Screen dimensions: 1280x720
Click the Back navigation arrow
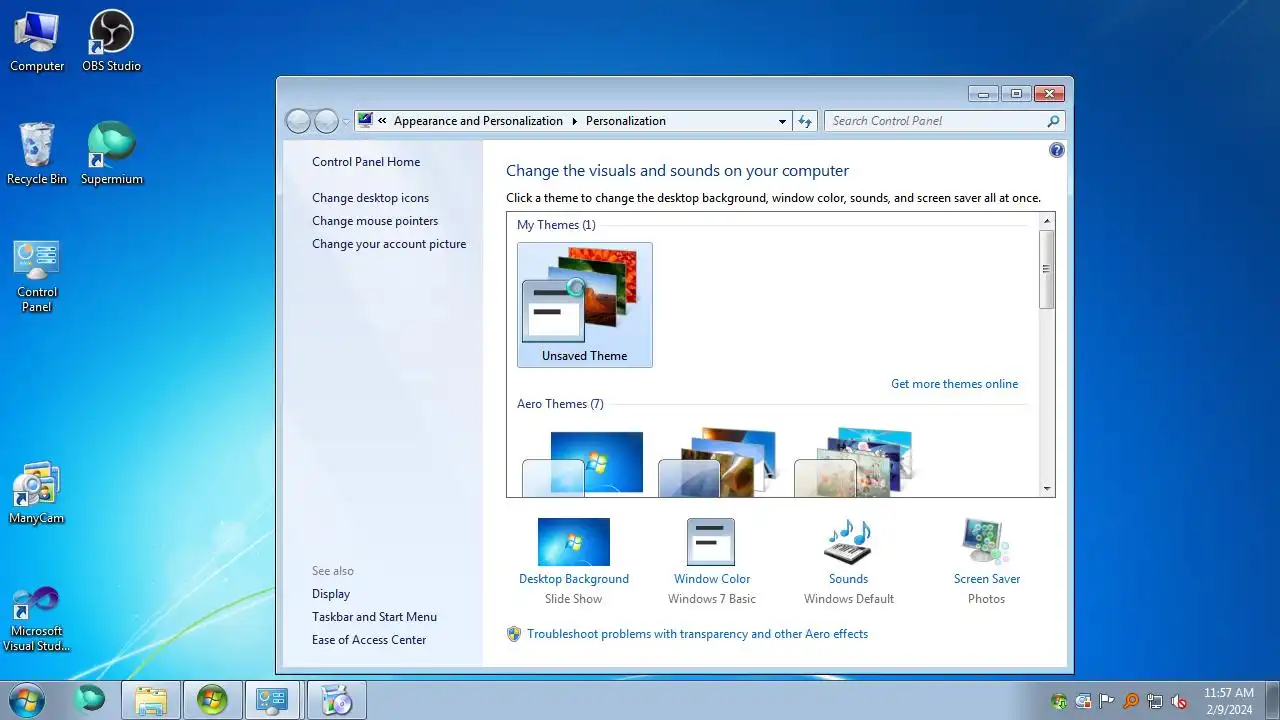298,121
